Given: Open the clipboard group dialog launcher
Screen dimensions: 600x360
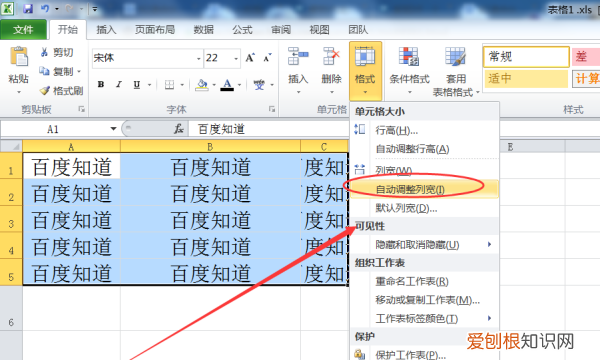Looking at the screenshot, I should [x=82, y=109].
